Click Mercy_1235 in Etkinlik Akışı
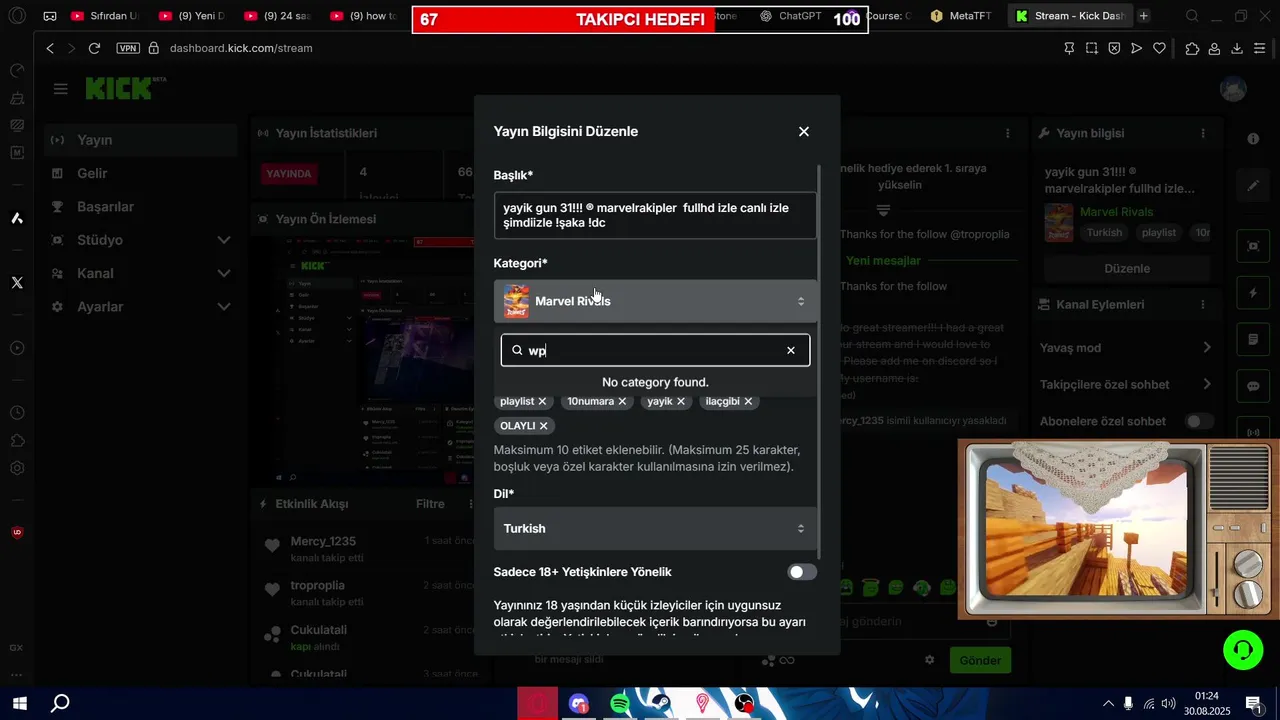Screen dimensions: 1280x720 click(x=323, y=541)
